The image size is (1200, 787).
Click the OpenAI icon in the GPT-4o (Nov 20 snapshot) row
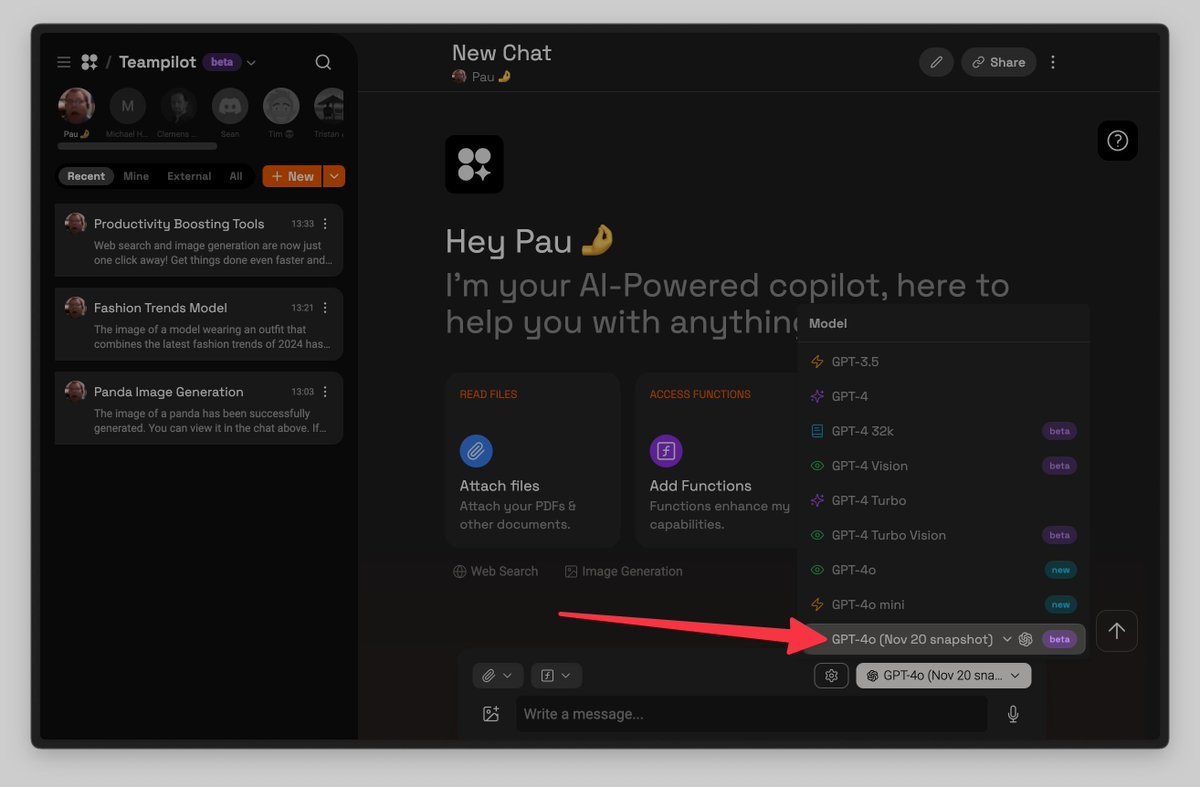pos(1025,639)
